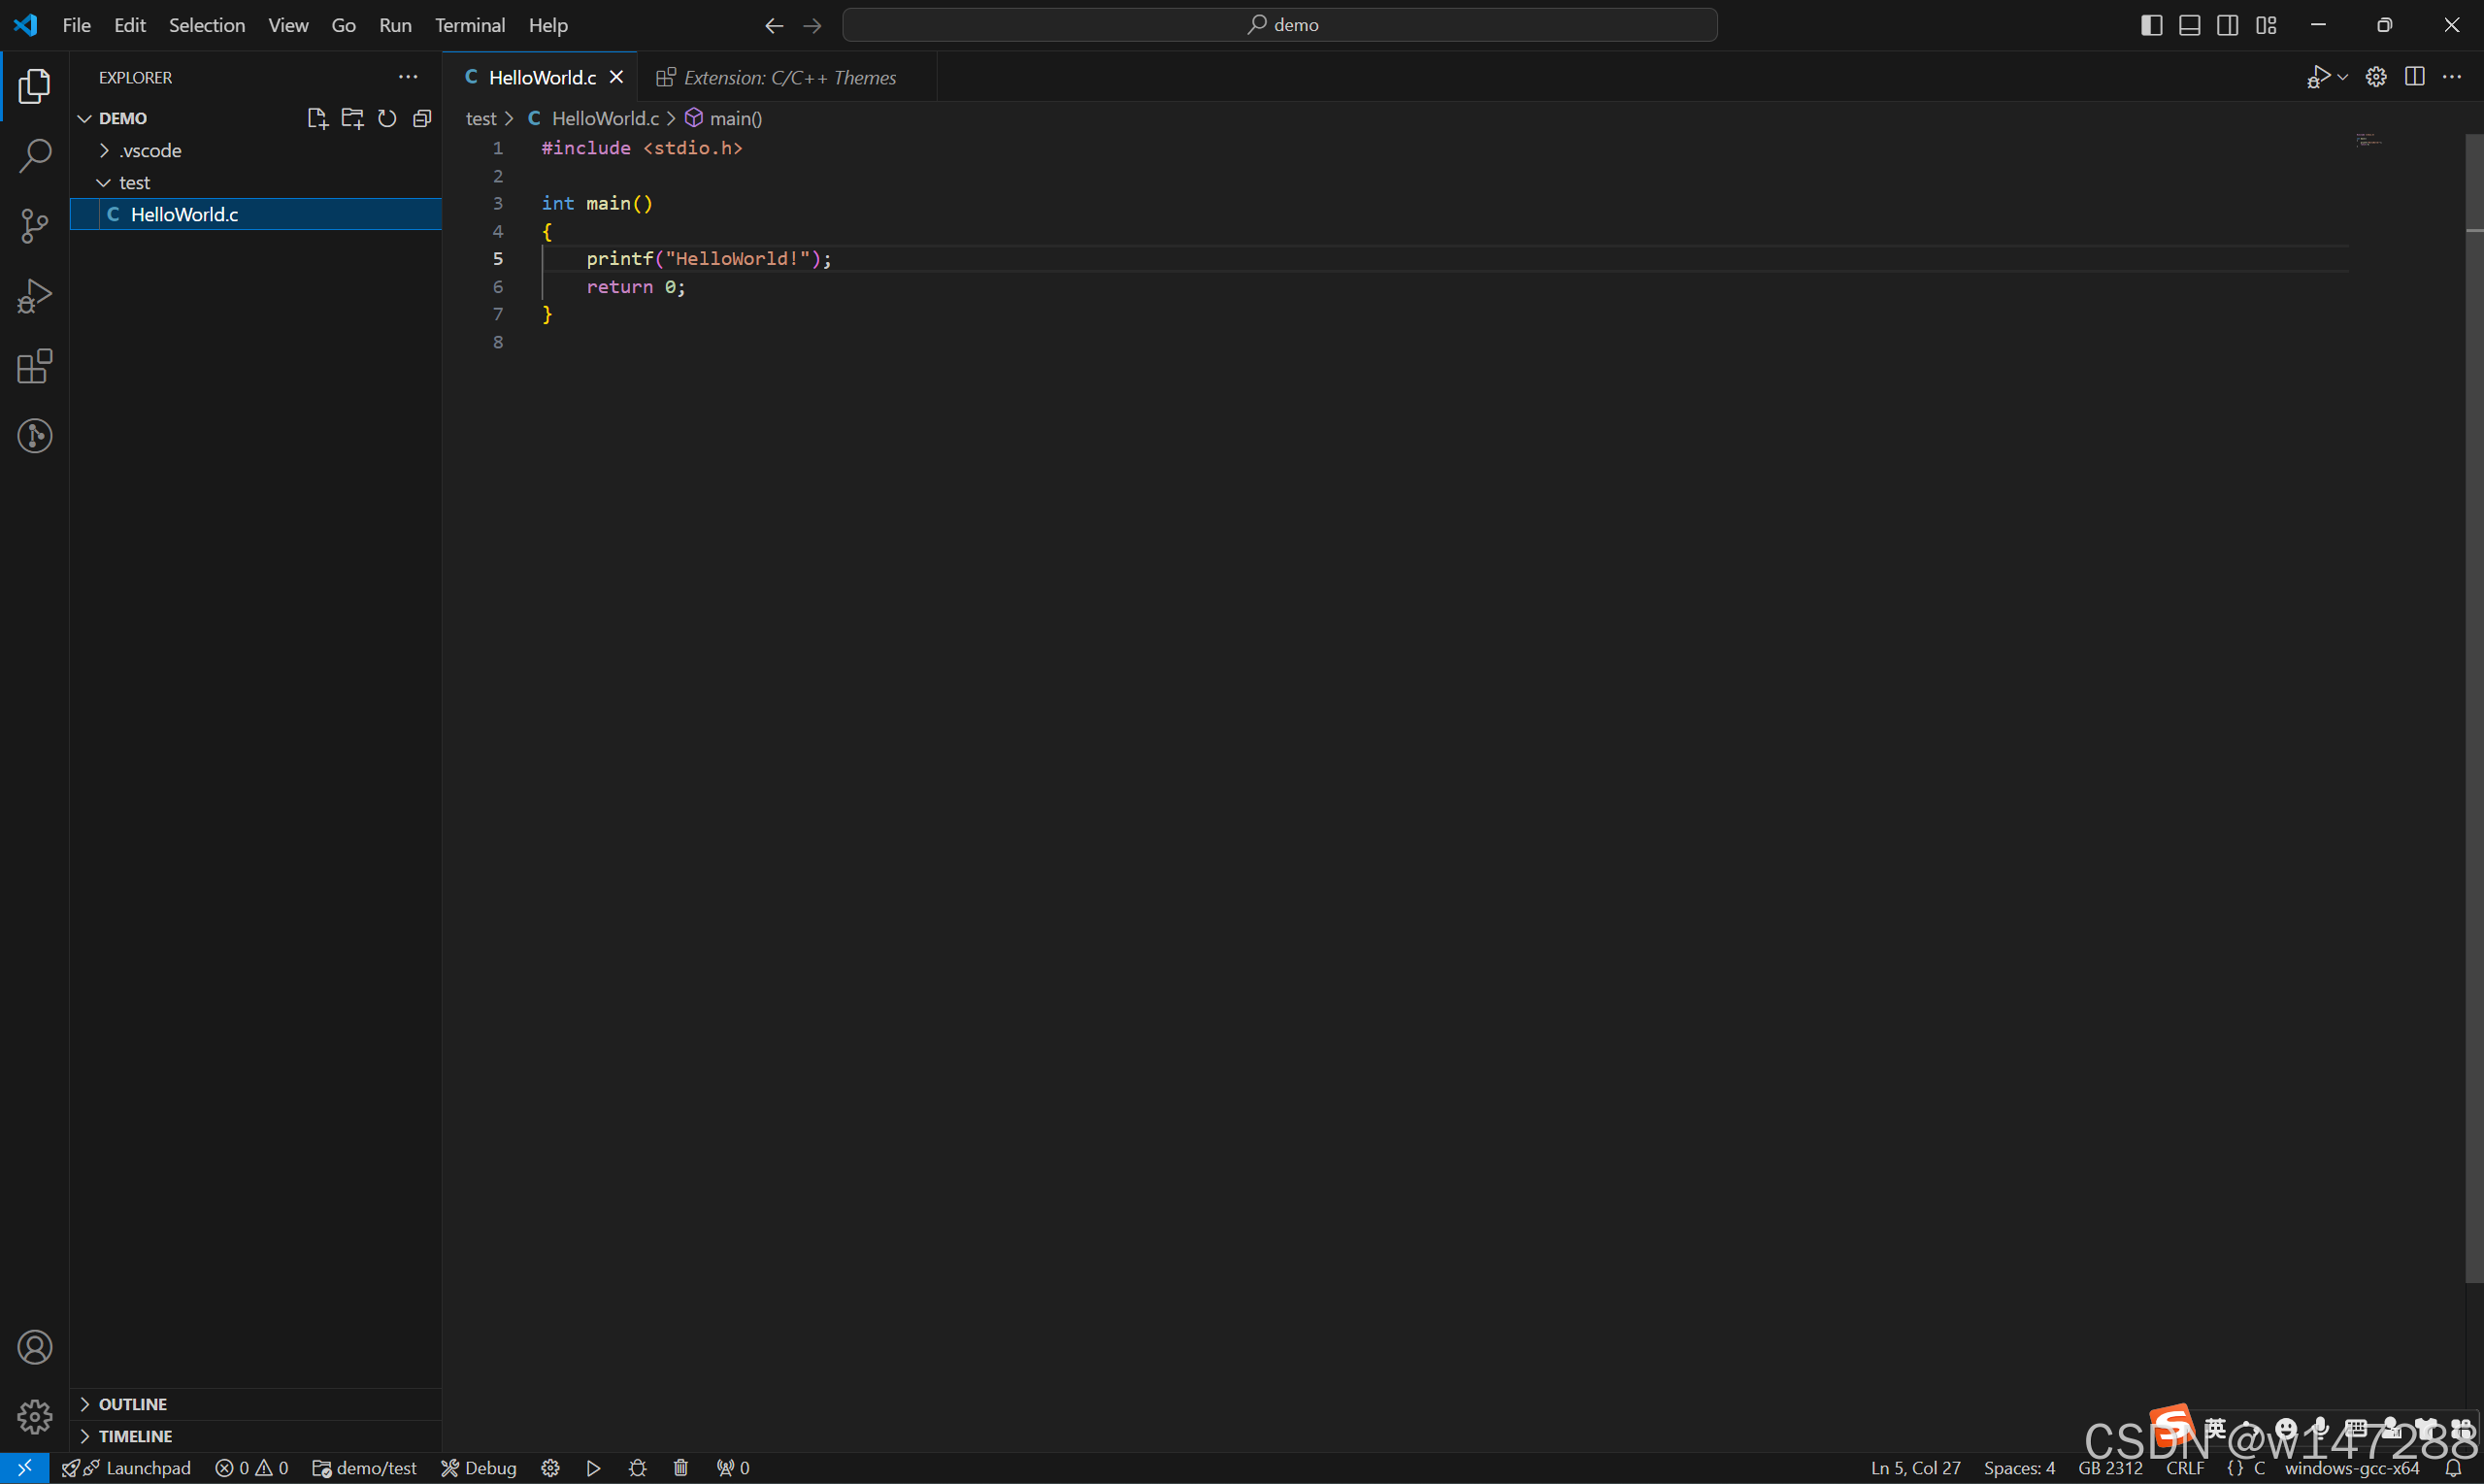Image resolution: width=2484 pixels, height=1484 pixels.
Task: Open the Search view in activity bar
Action: pos(35,155)
